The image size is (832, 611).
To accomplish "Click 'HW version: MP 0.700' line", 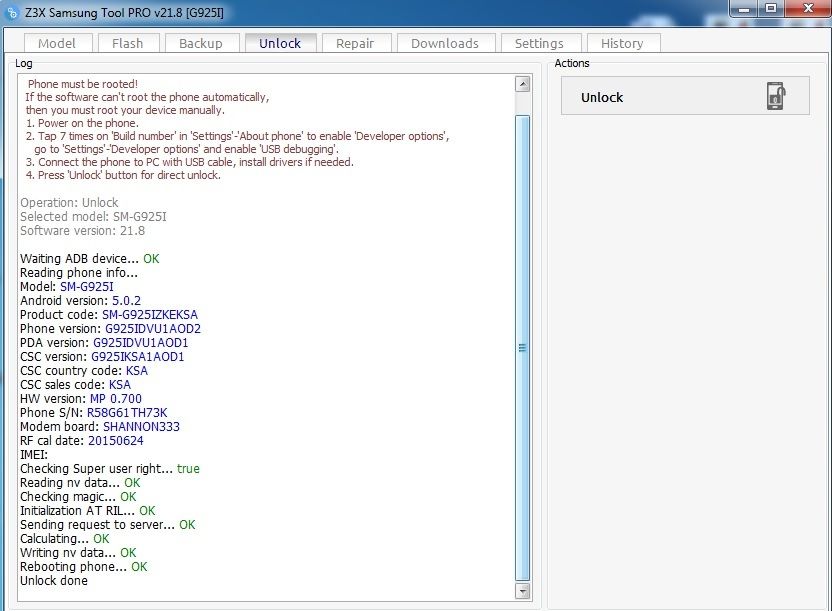I will 81,399.
